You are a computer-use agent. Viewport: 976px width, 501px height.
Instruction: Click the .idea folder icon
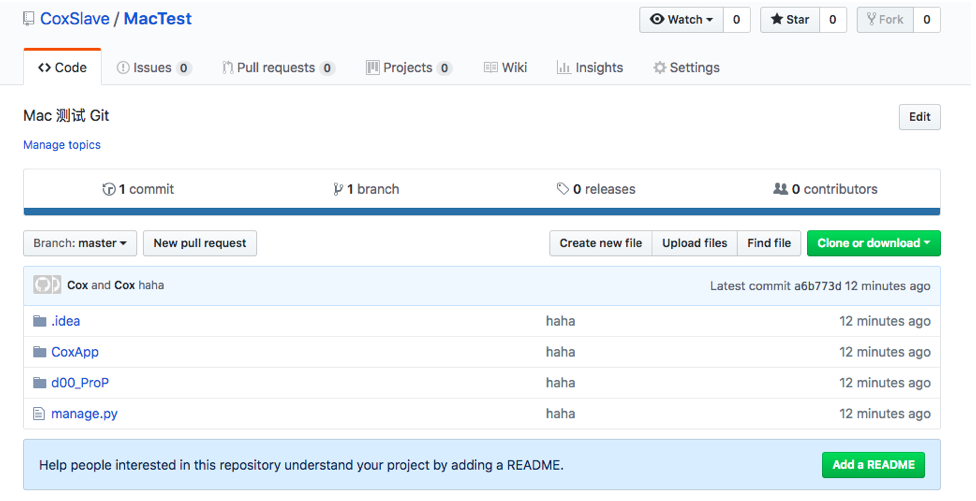[x=39, y=321]
